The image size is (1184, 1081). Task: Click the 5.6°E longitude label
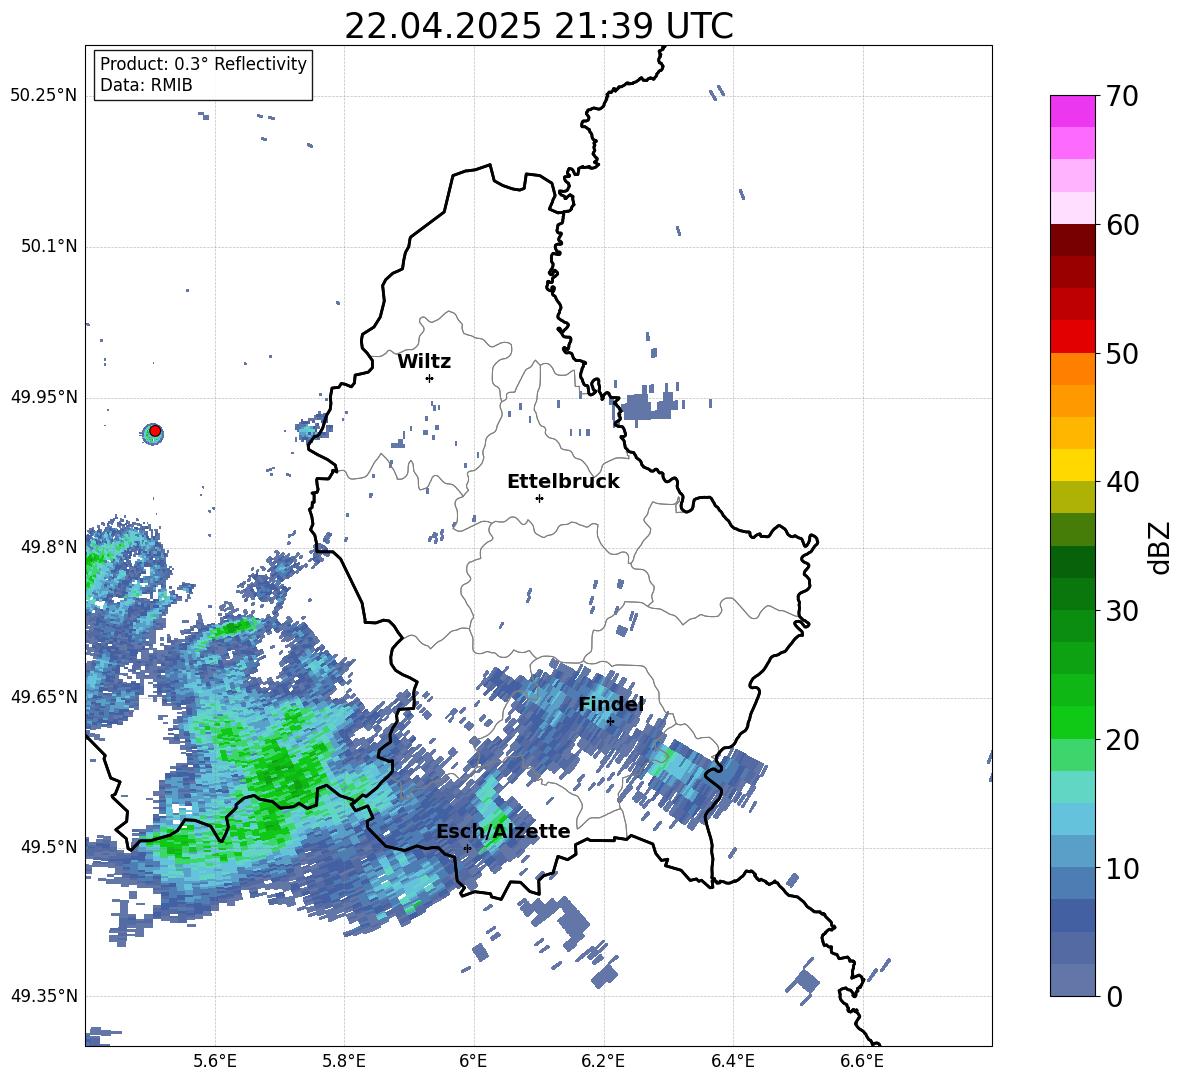215,1061
